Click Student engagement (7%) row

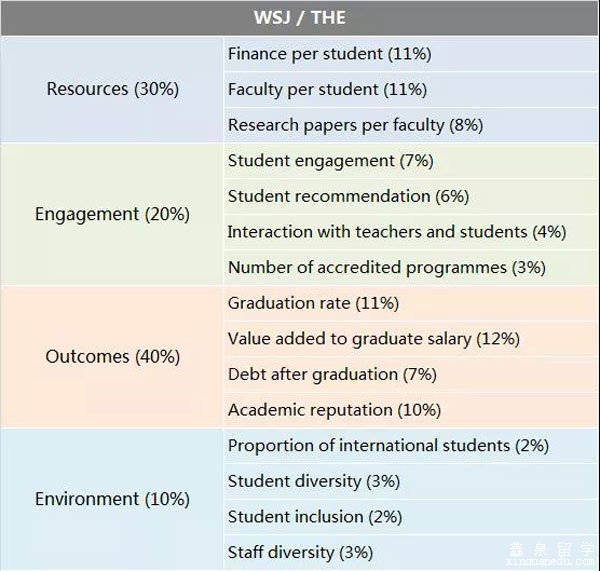pos(411,160)
